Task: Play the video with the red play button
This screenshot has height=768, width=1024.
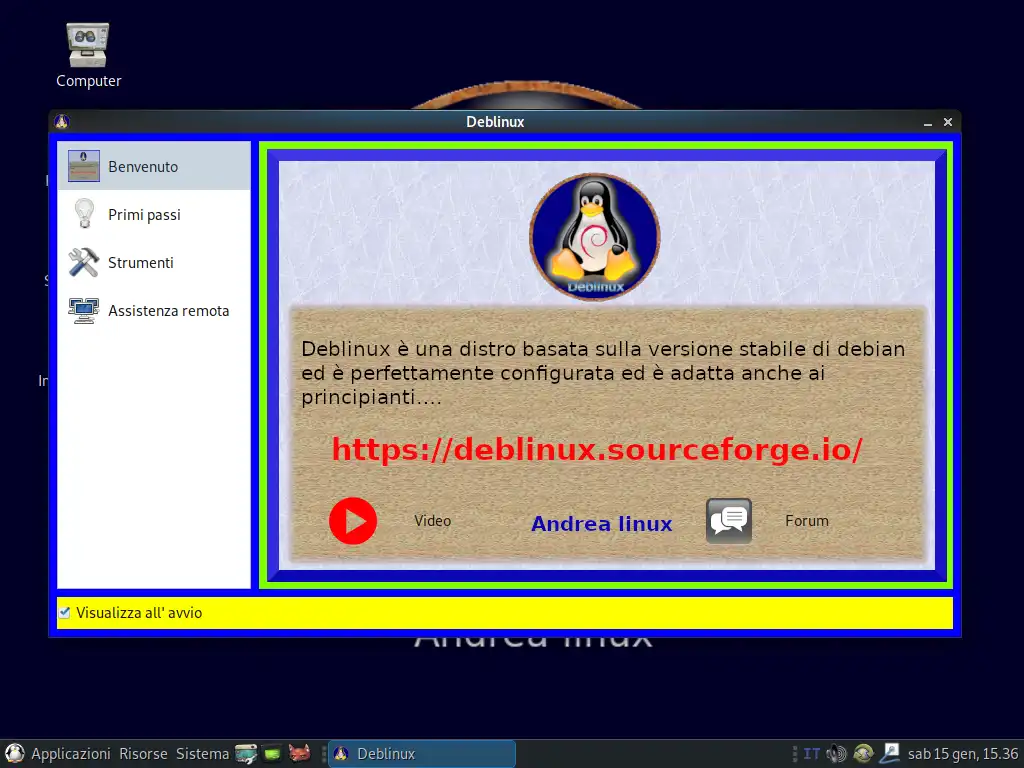Action: click(353, 521)
